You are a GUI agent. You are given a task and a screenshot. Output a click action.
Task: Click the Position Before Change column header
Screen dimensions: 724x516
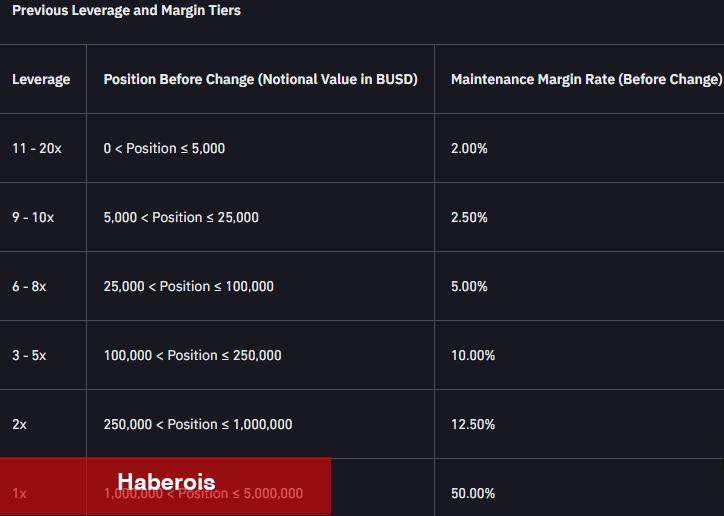coord(260,79)
